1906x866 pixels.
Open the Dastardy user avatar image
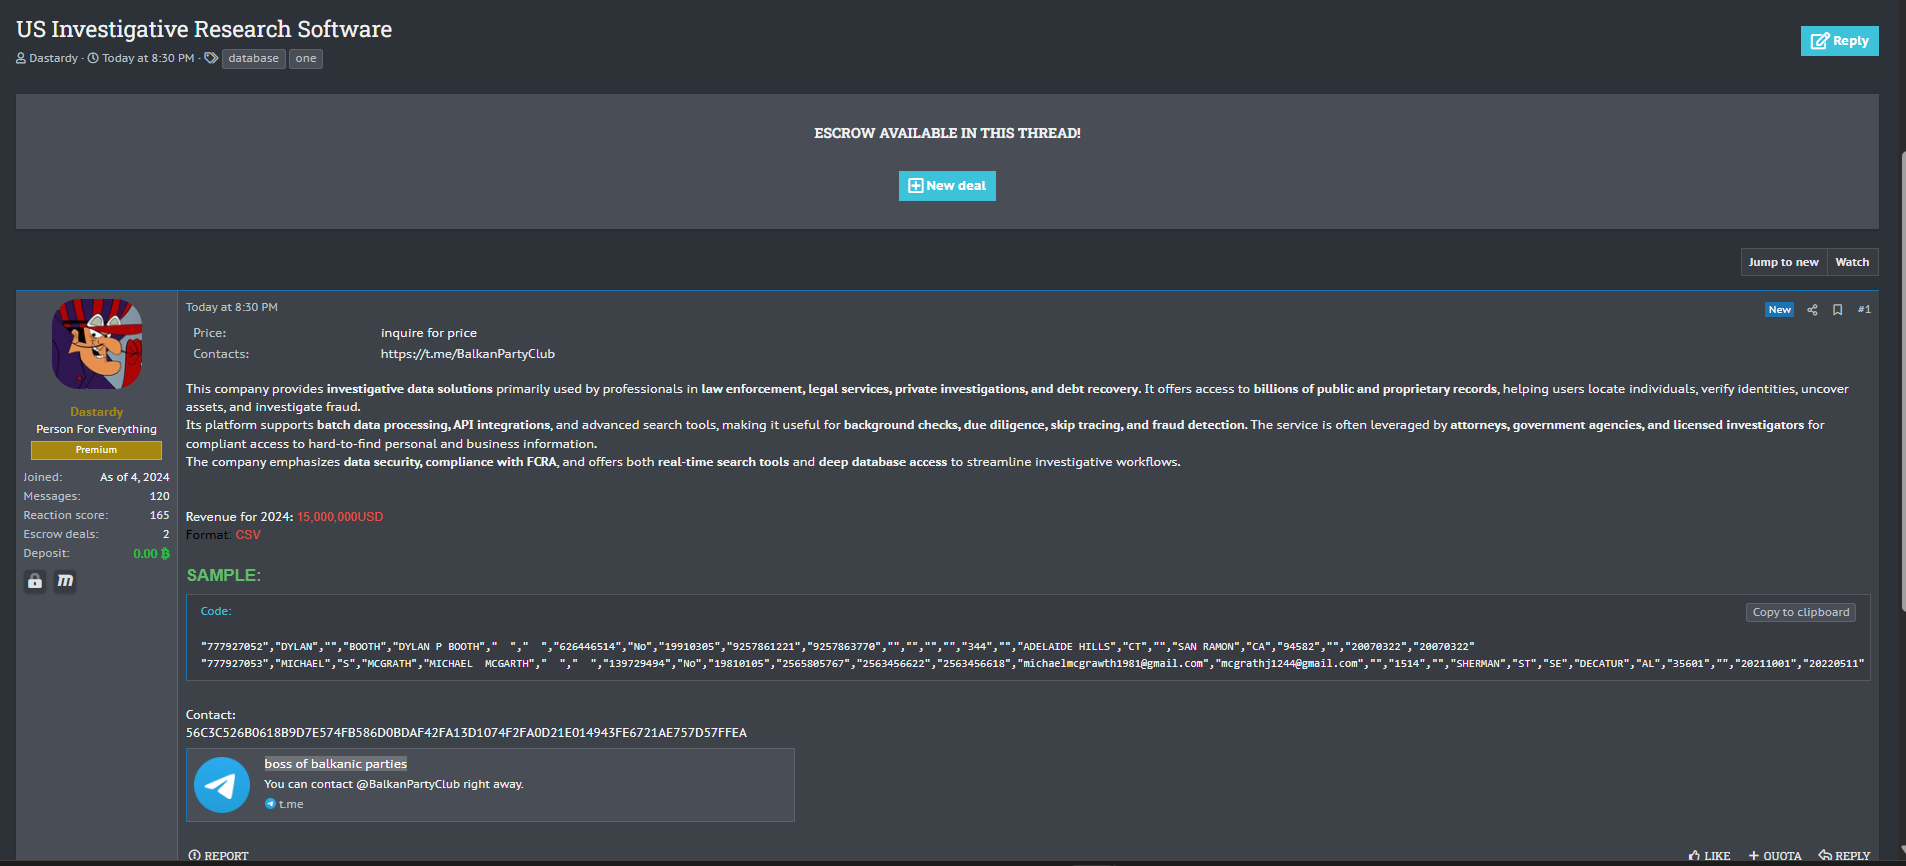click(97, 344)
